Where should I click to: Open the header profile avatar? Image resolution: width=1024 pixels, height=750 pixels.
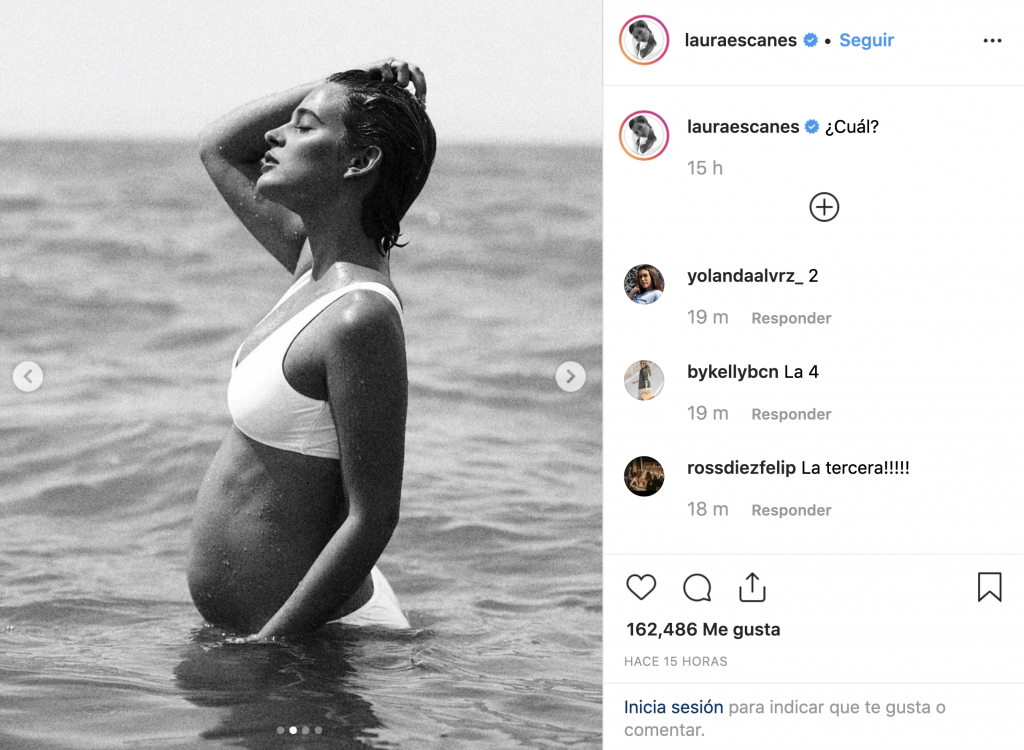pos(643,41)
